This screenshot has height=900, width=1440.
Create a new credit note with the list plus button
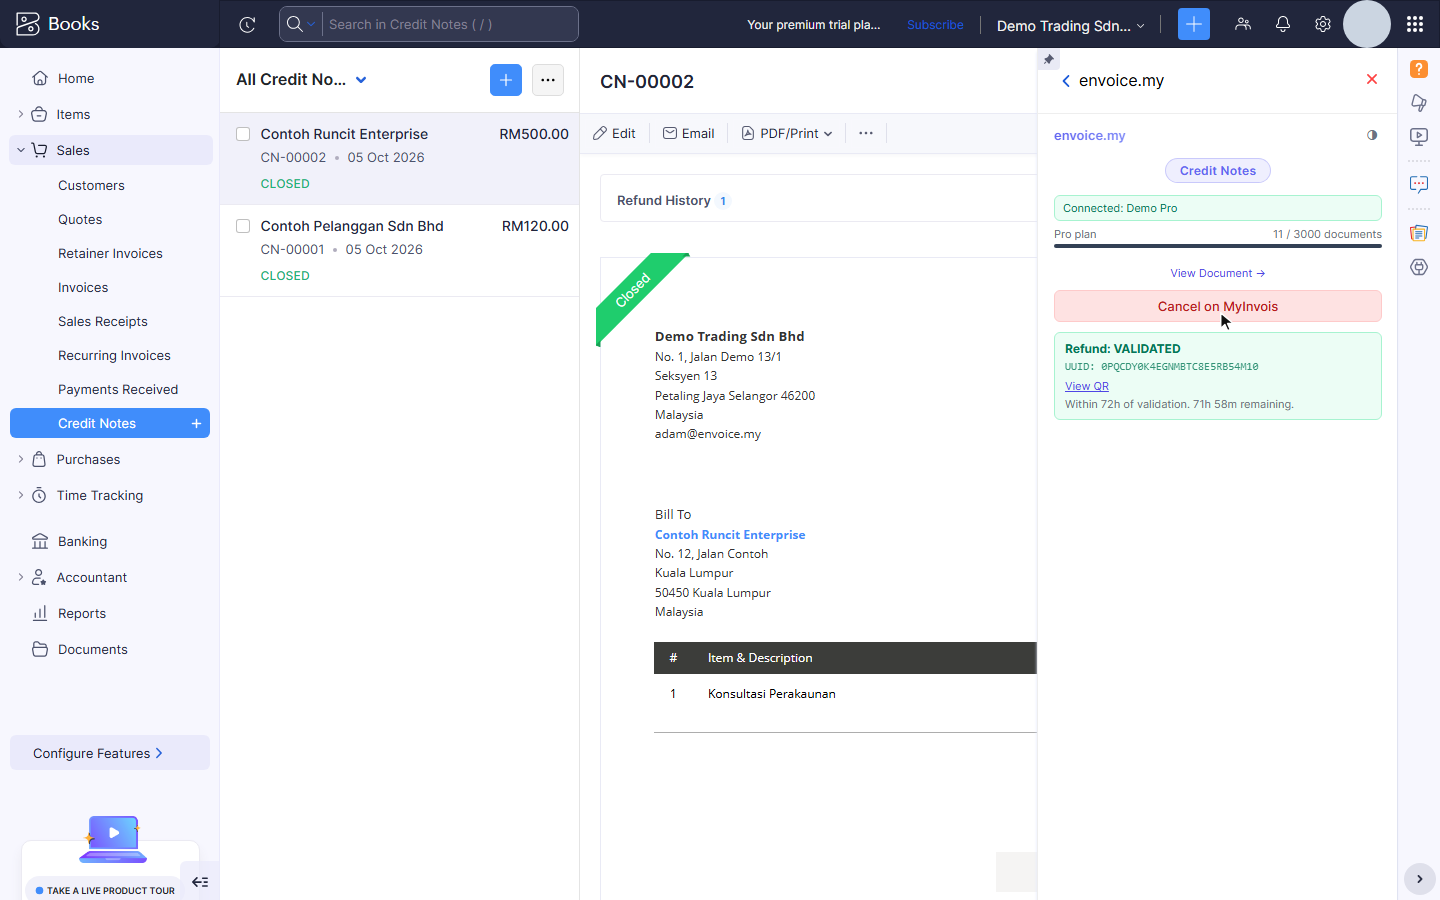coord(506,80)
